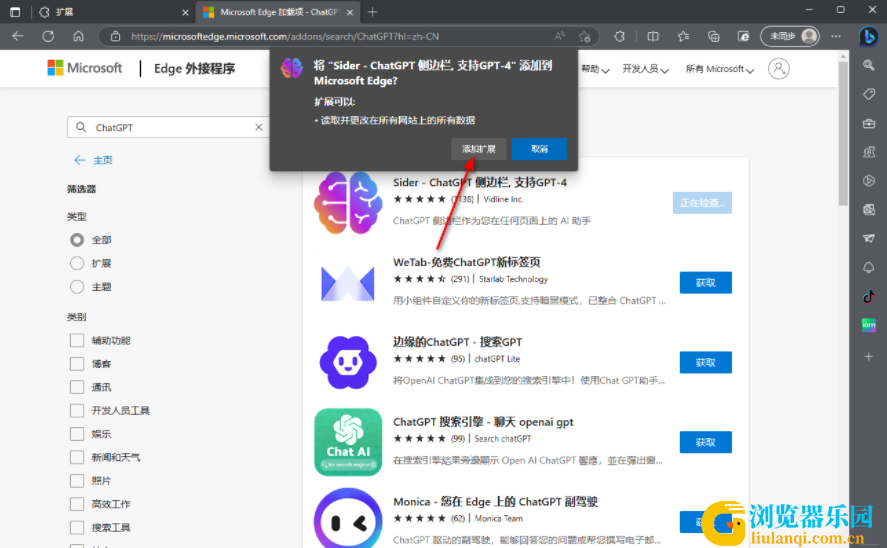
Task: Go back with the browser back arrow
Action: (x=18, y=36)
